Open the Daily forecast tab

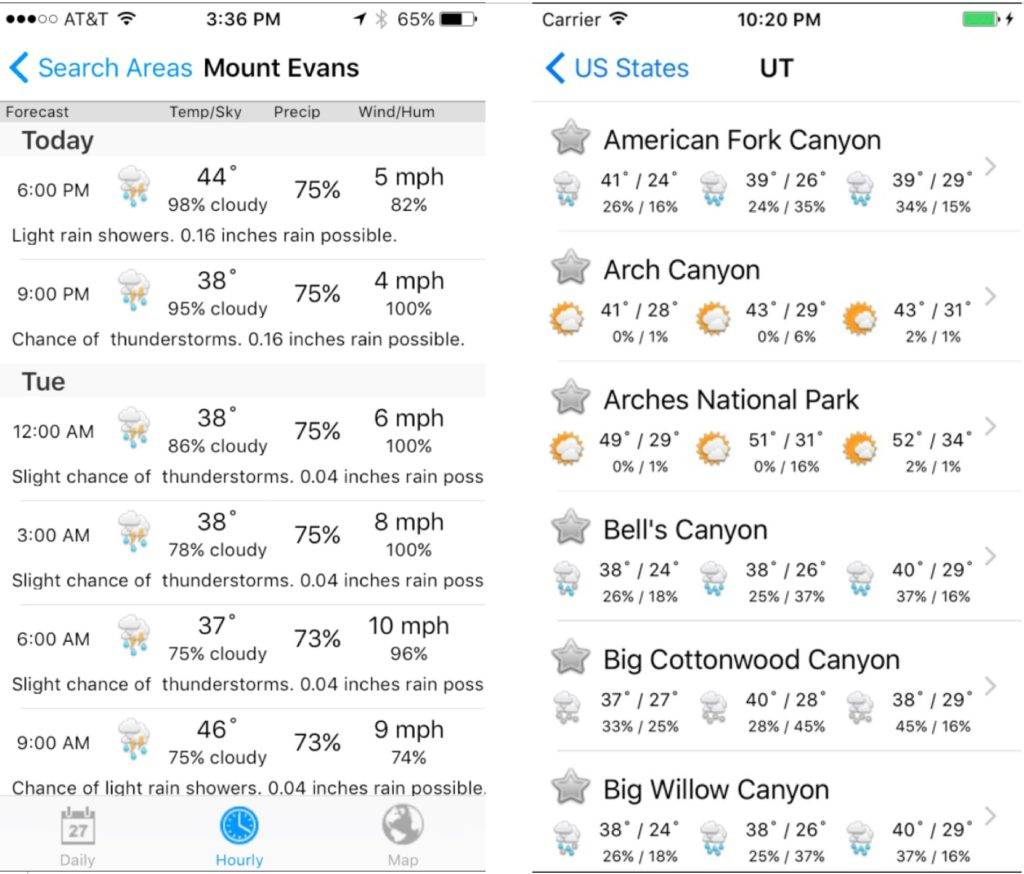coord(77,836)
